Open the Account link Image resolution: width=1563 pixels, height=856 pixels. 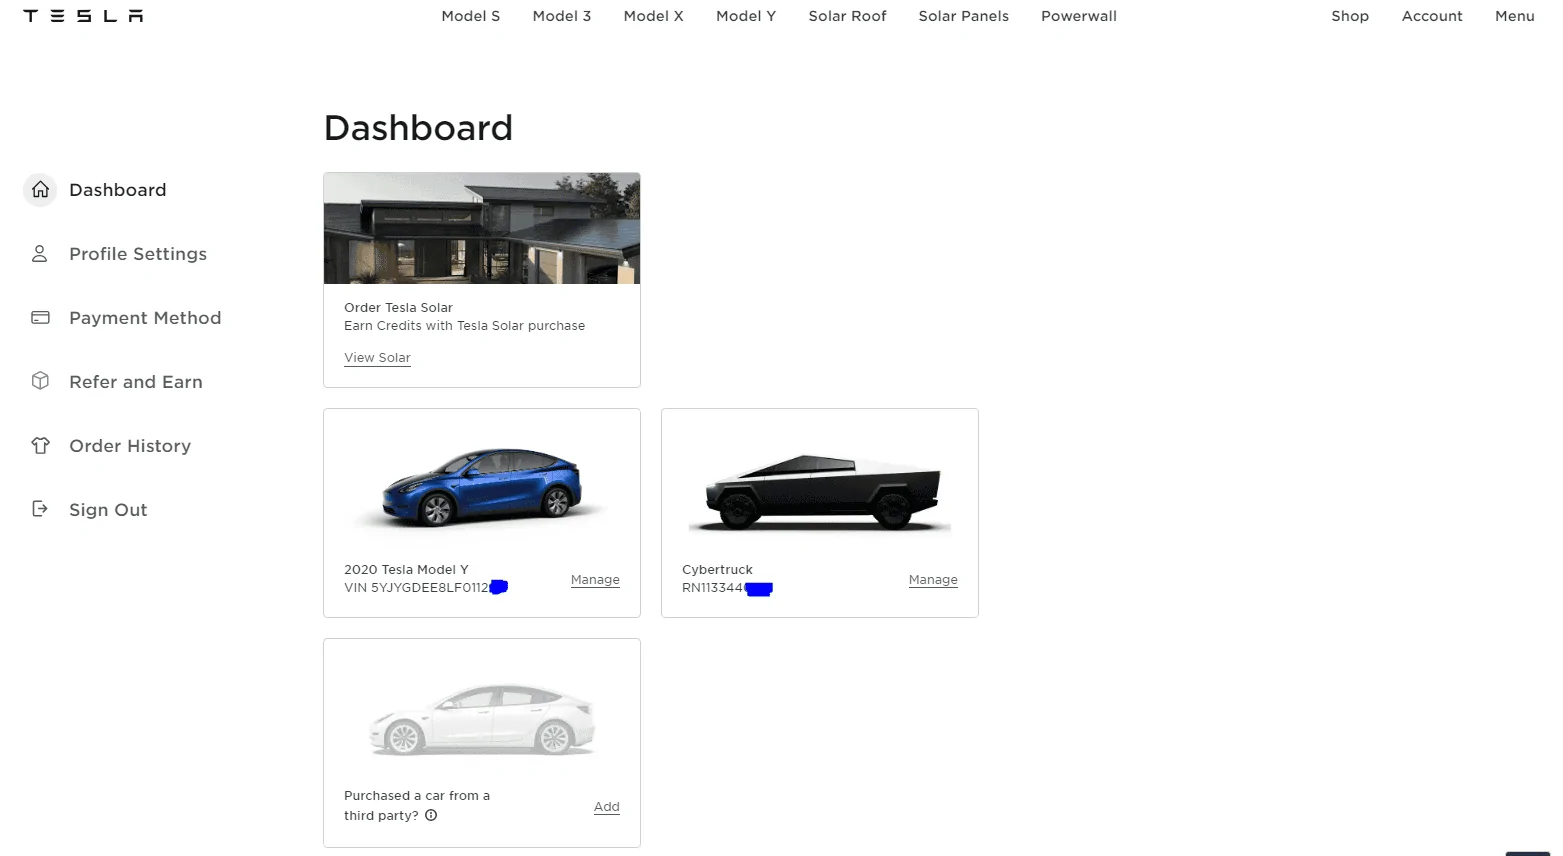point(1432,16)
